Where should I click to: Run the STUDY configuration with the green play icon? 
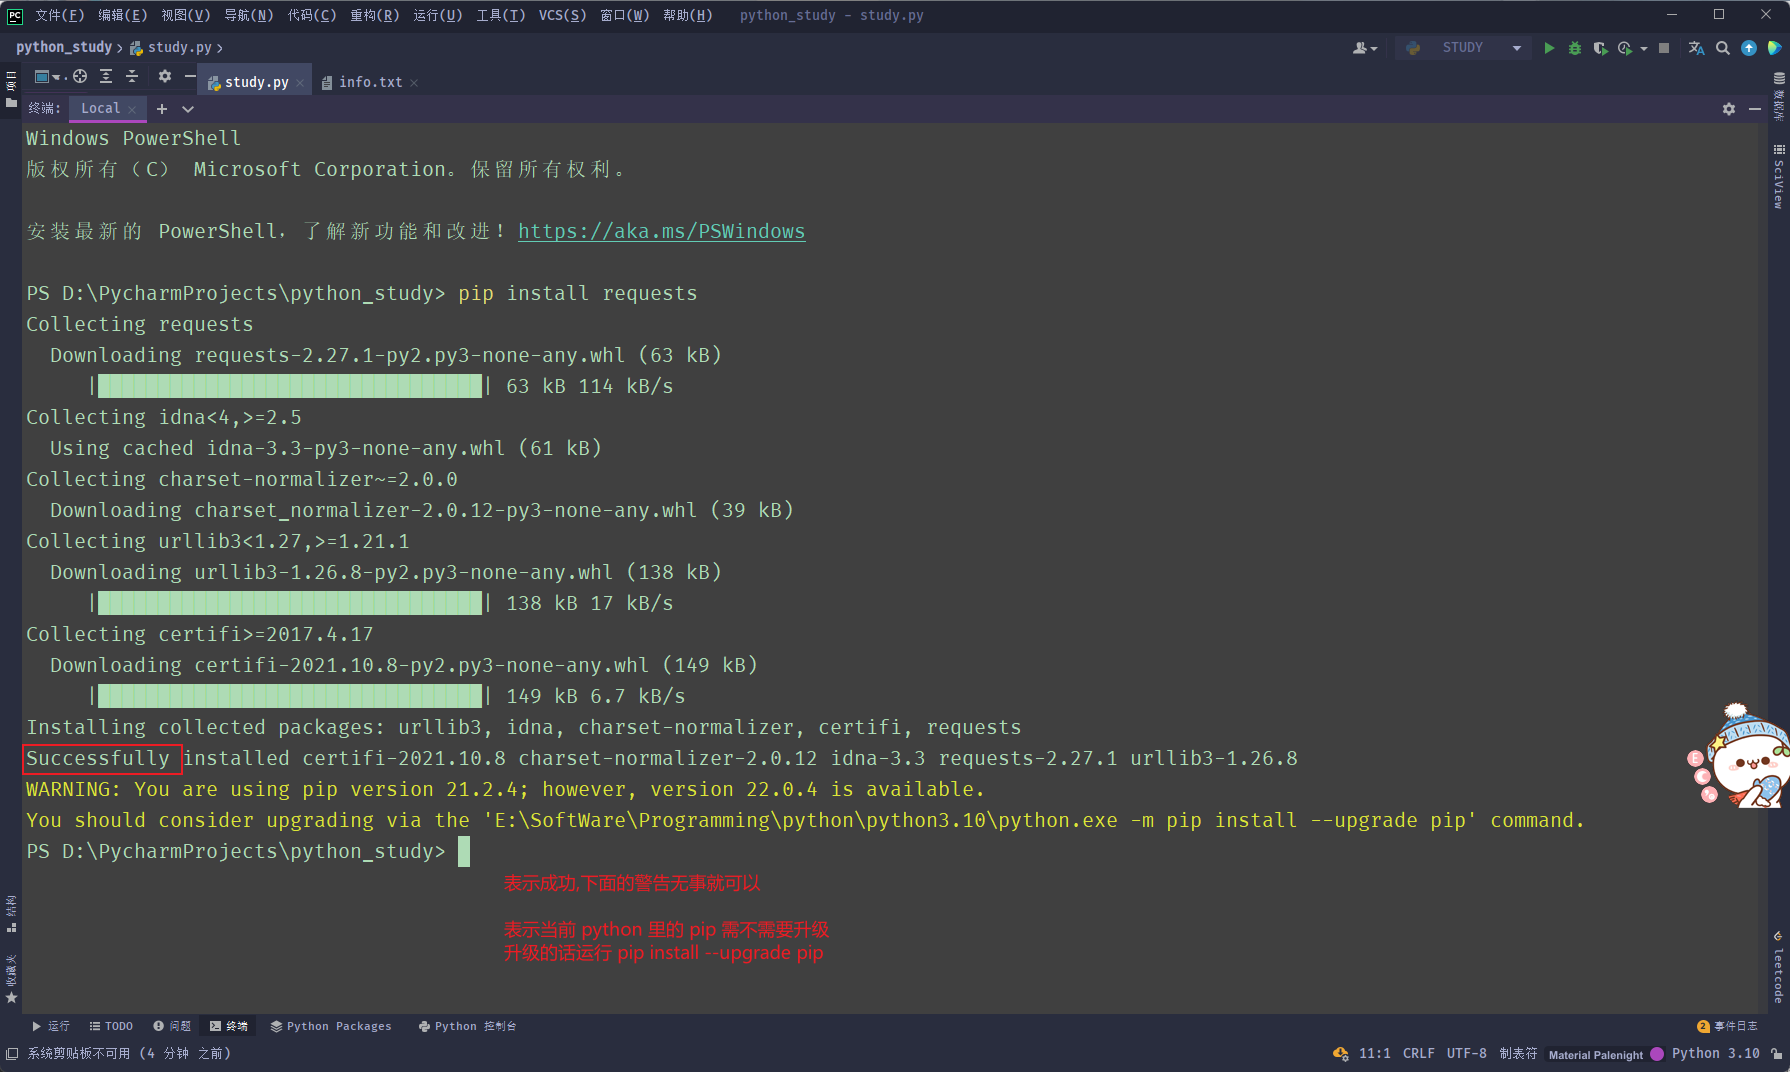[1549, 48]
